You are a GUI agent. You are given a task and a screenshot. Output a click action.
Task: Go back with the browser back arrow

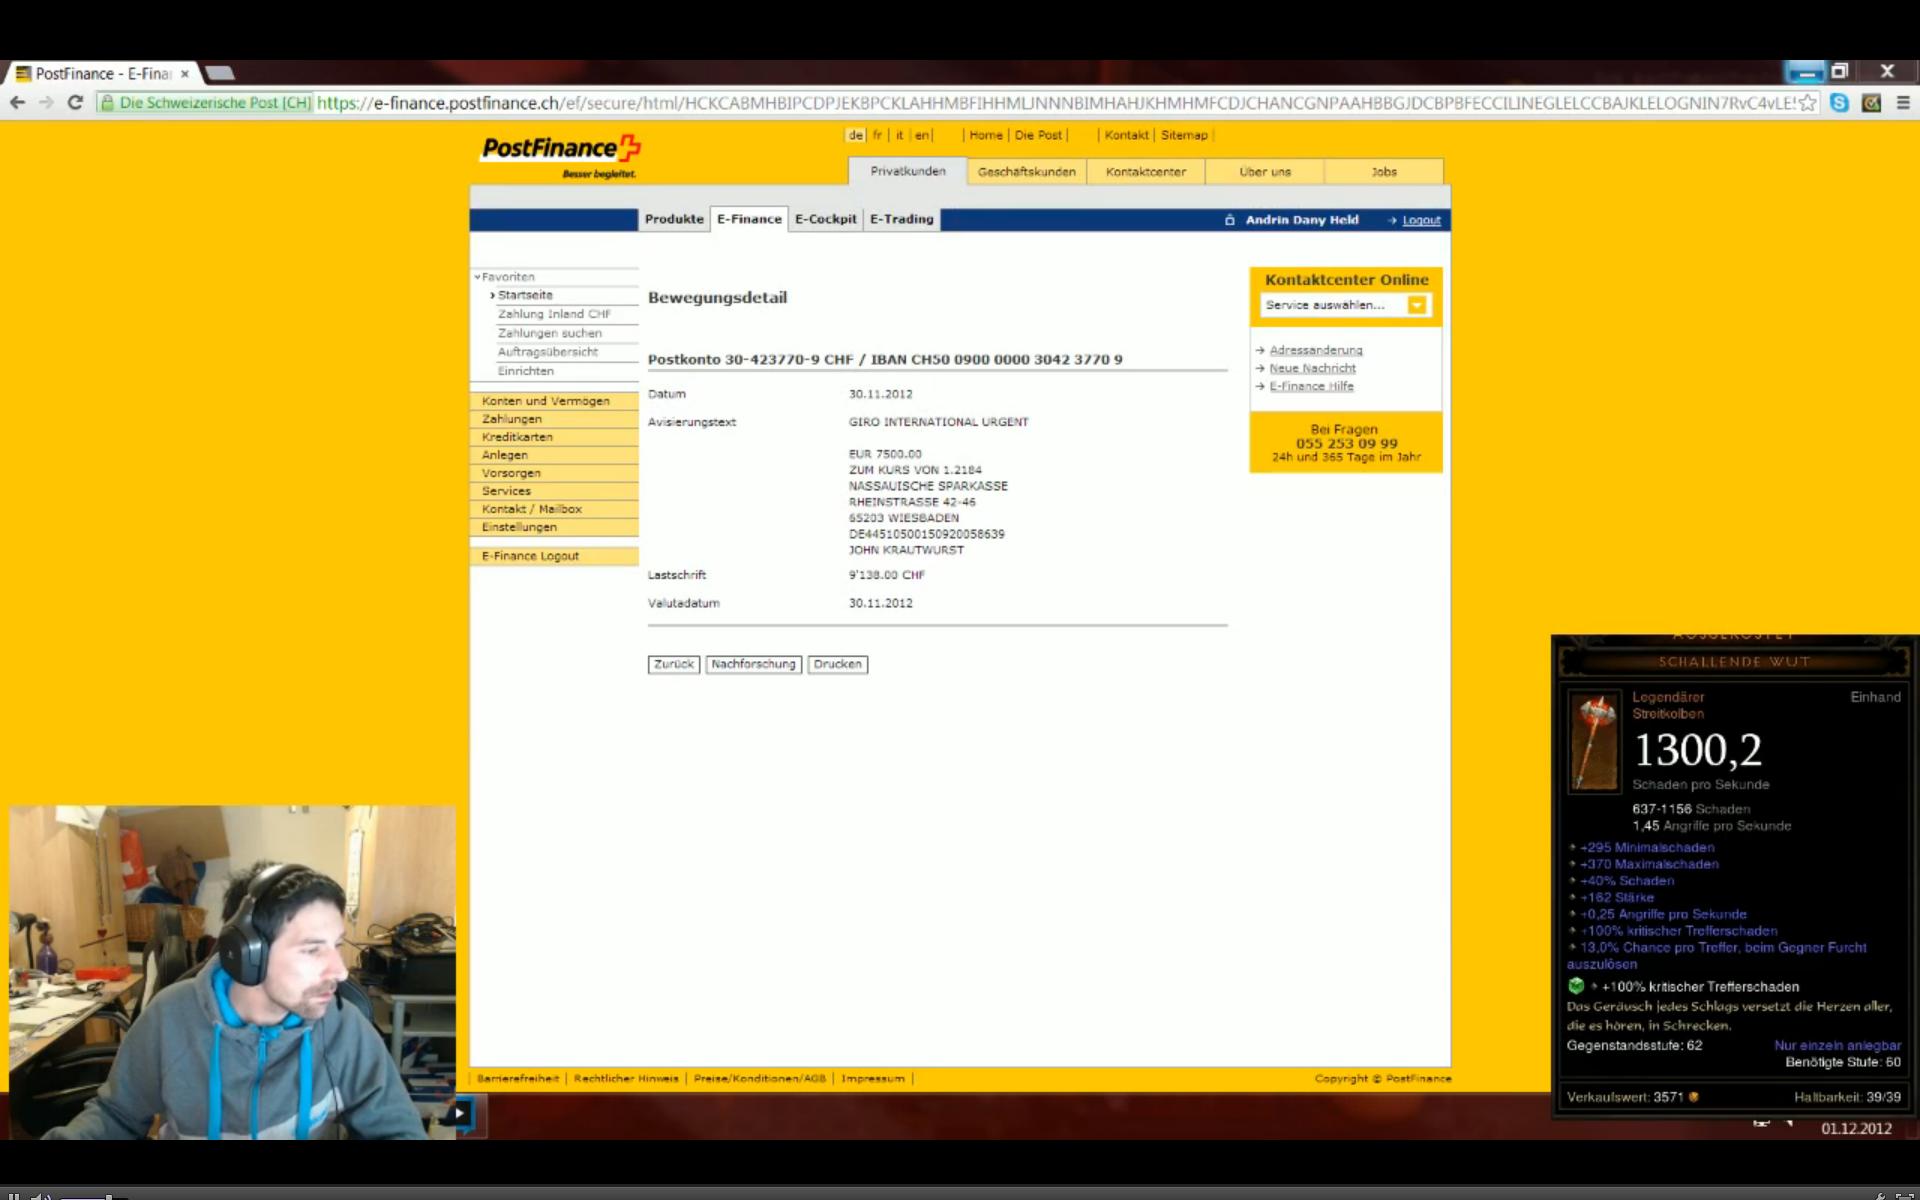click(17, 102)
